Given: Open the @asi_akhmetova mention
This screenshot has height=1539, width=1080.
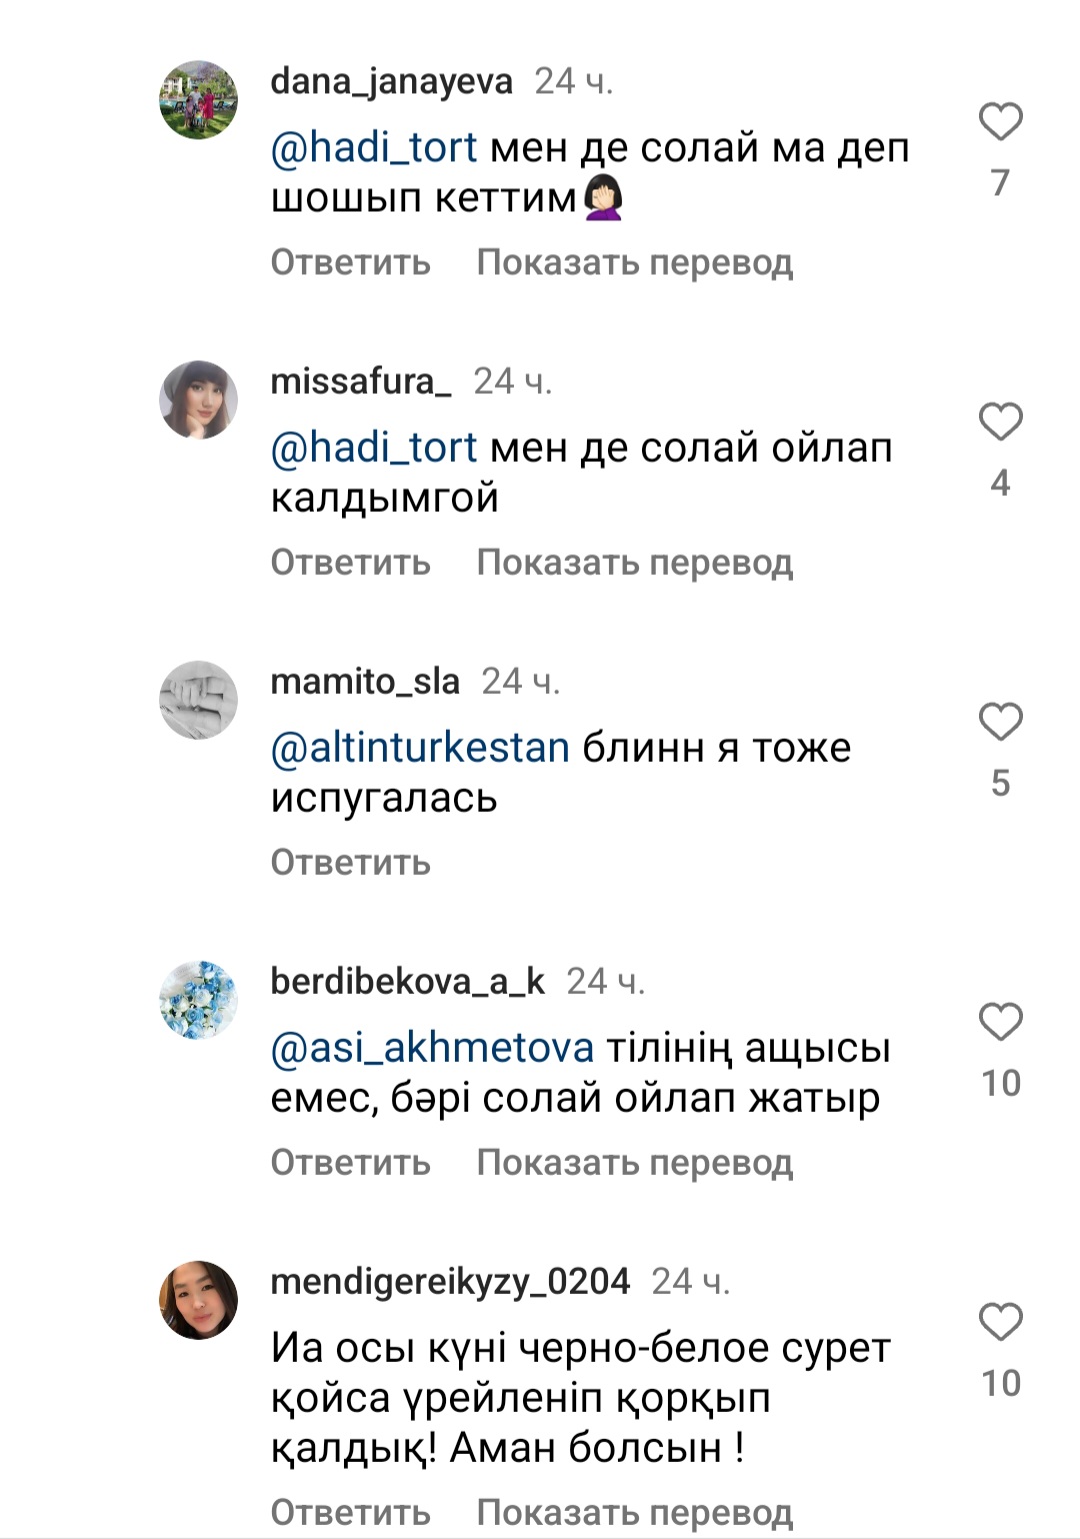Looking at the screenshot, I should pos(432,1048).
